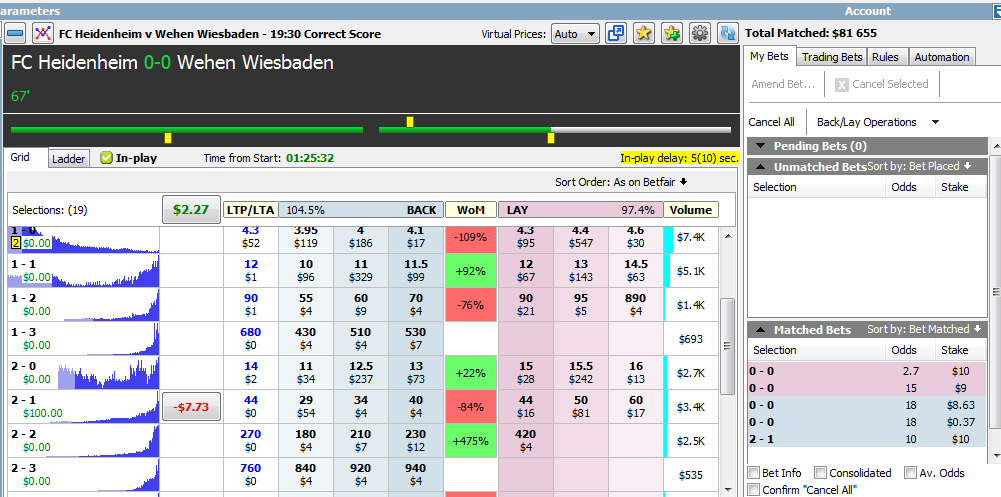Click the Volume column header
Screen dimensions: 1001x497
pos(691,210)
